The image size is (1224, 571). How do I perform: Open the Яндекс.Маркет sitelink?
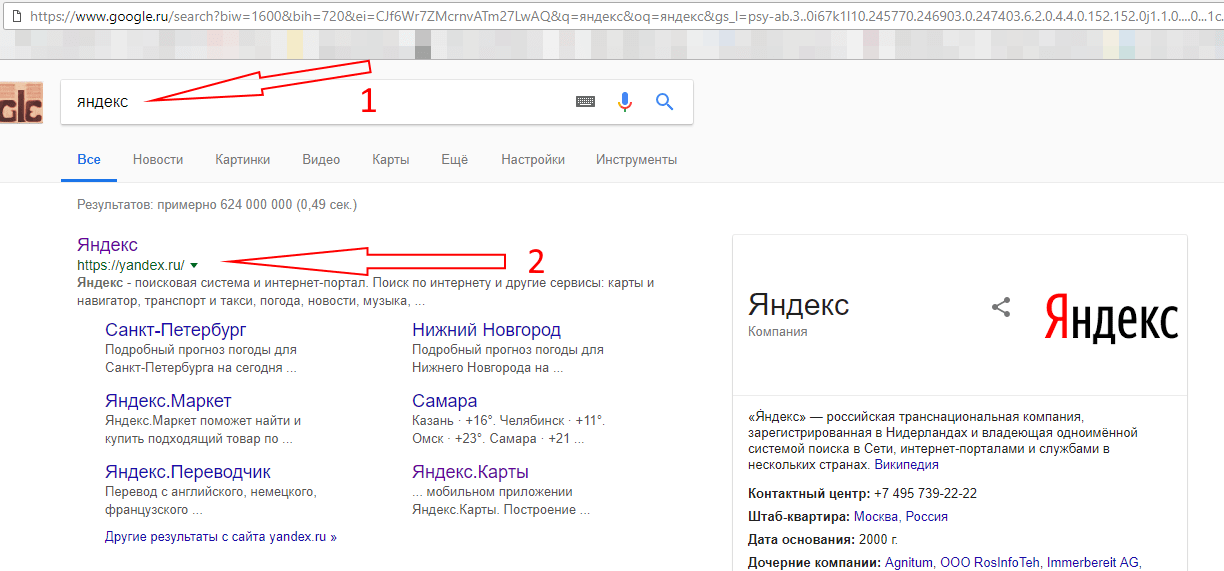168,401
